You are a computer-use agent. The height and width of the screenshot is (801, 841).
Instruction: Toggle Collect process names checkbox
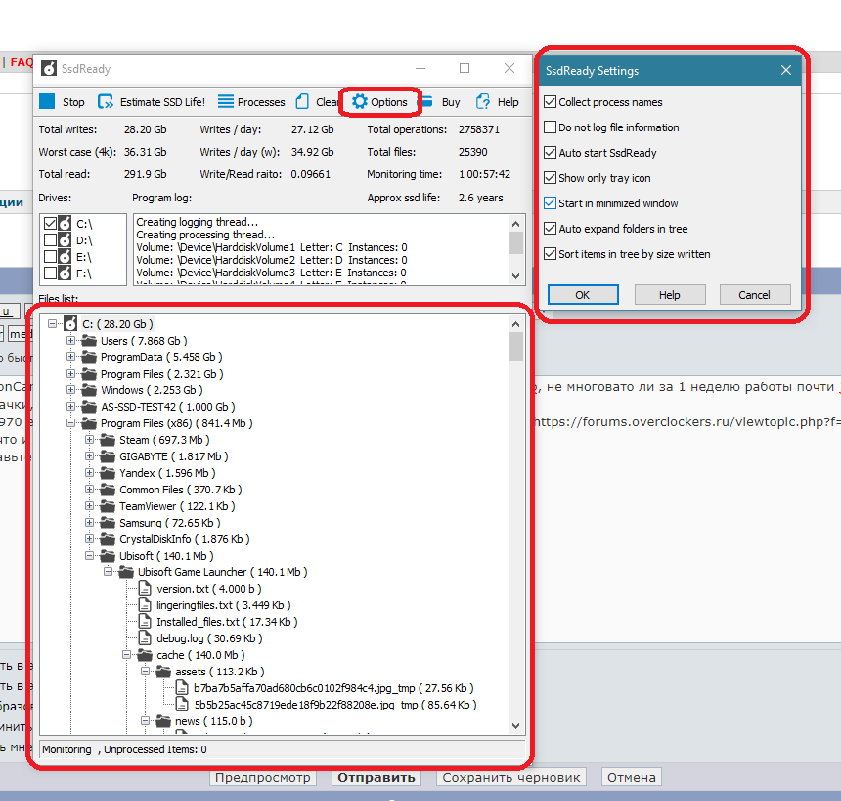pos(550,101)
